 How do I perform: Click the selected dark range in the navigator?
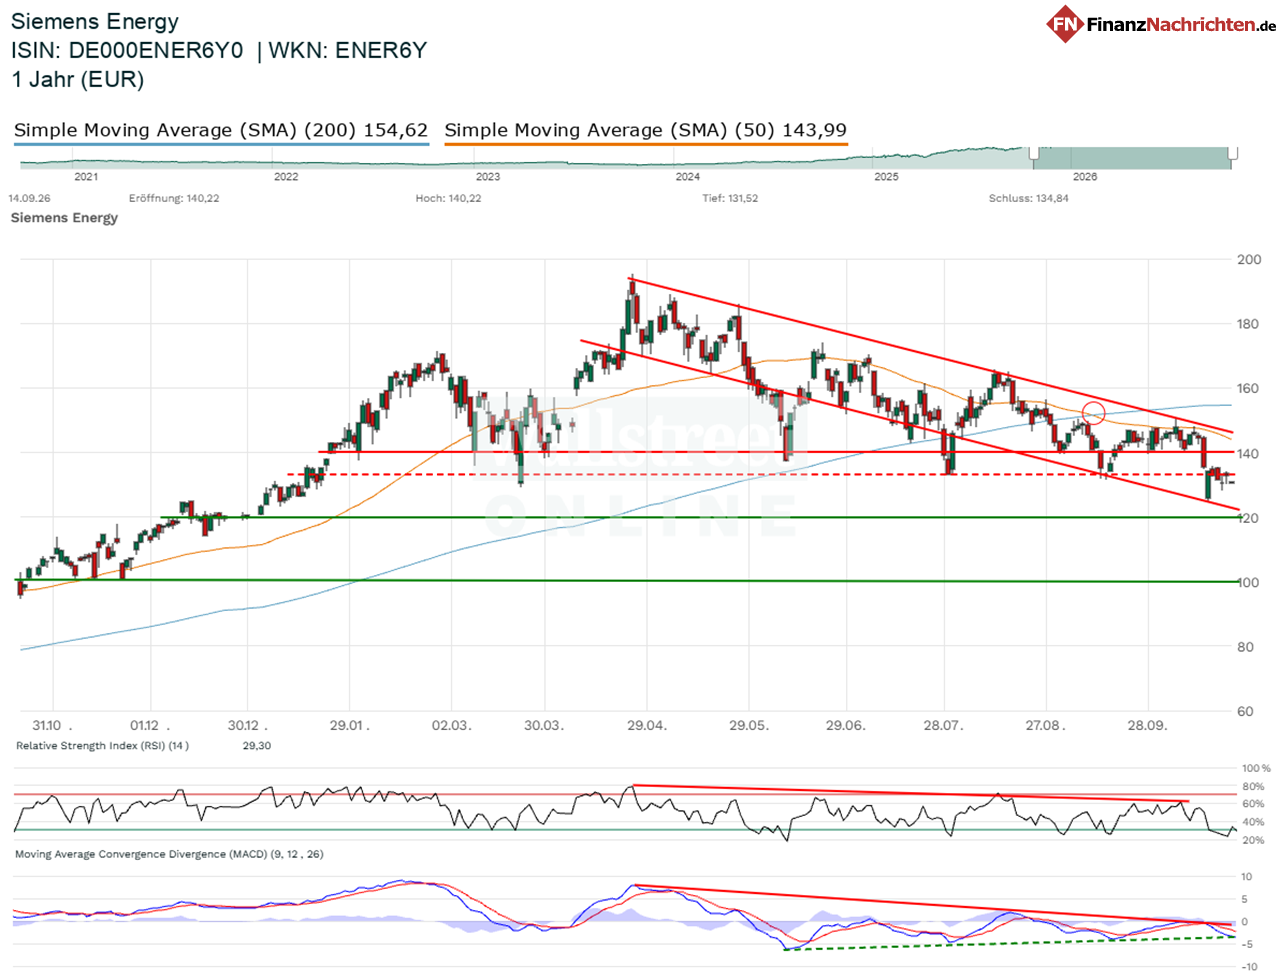(x=1133, y=157)
